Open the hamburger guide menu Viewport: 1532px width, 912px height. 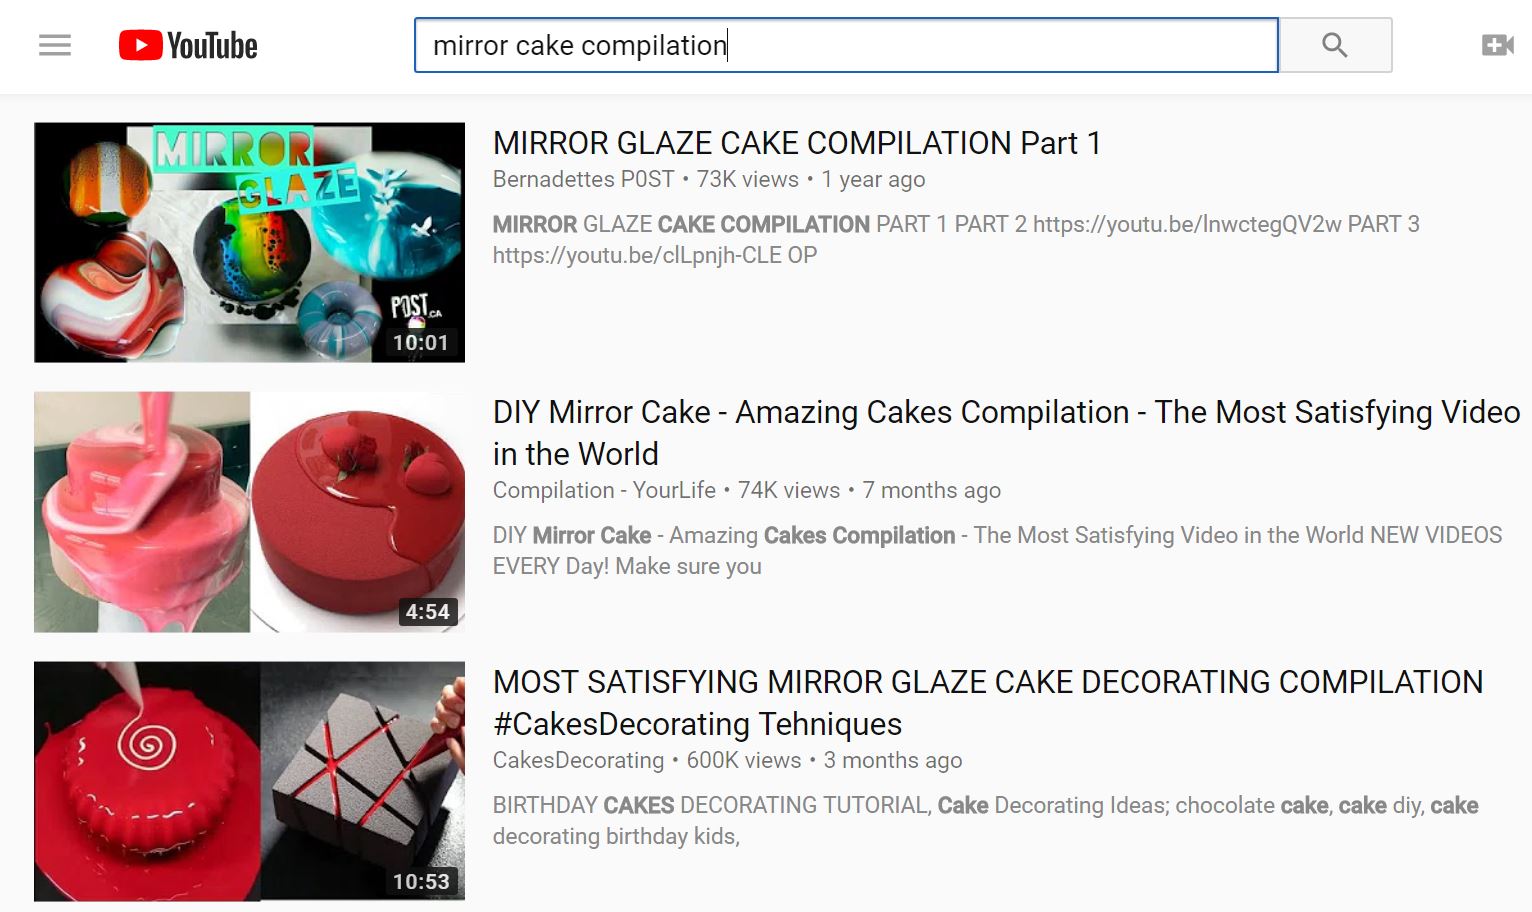(x=55, y=45)
